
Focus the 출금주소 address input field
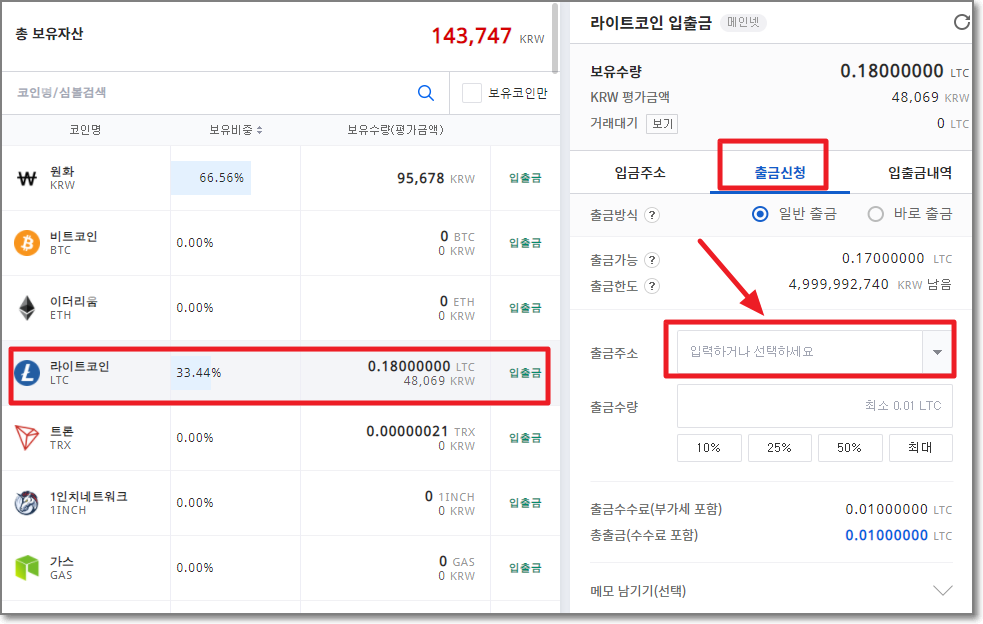pos(799,352)
